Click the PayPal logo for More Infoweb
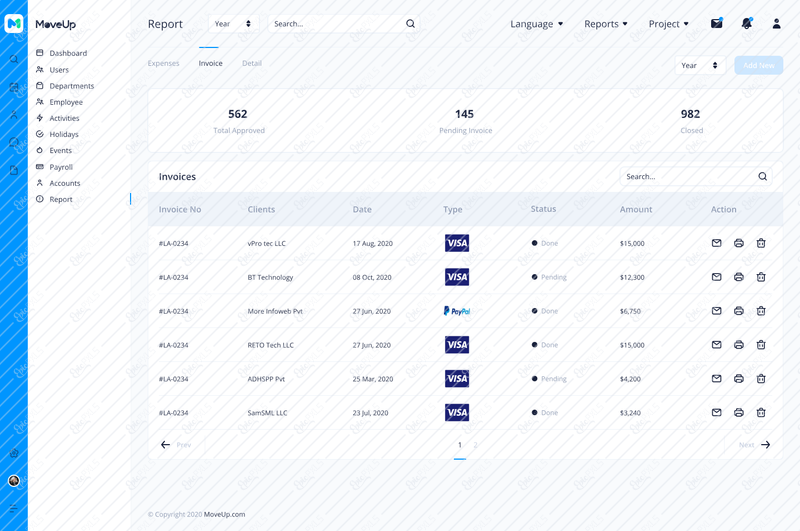 pos(457,311)
